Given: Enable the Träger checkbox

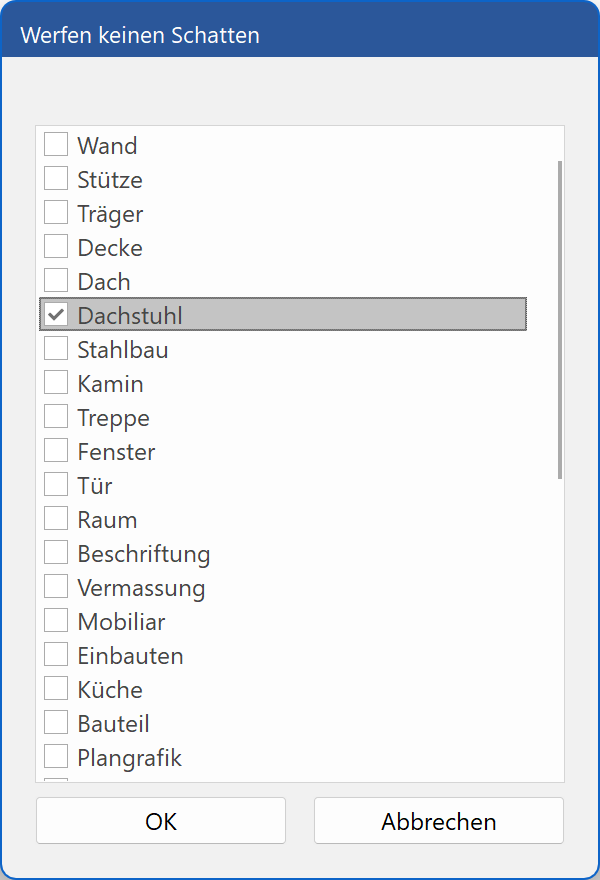Looking at the screenshot, I should point(56,212).
